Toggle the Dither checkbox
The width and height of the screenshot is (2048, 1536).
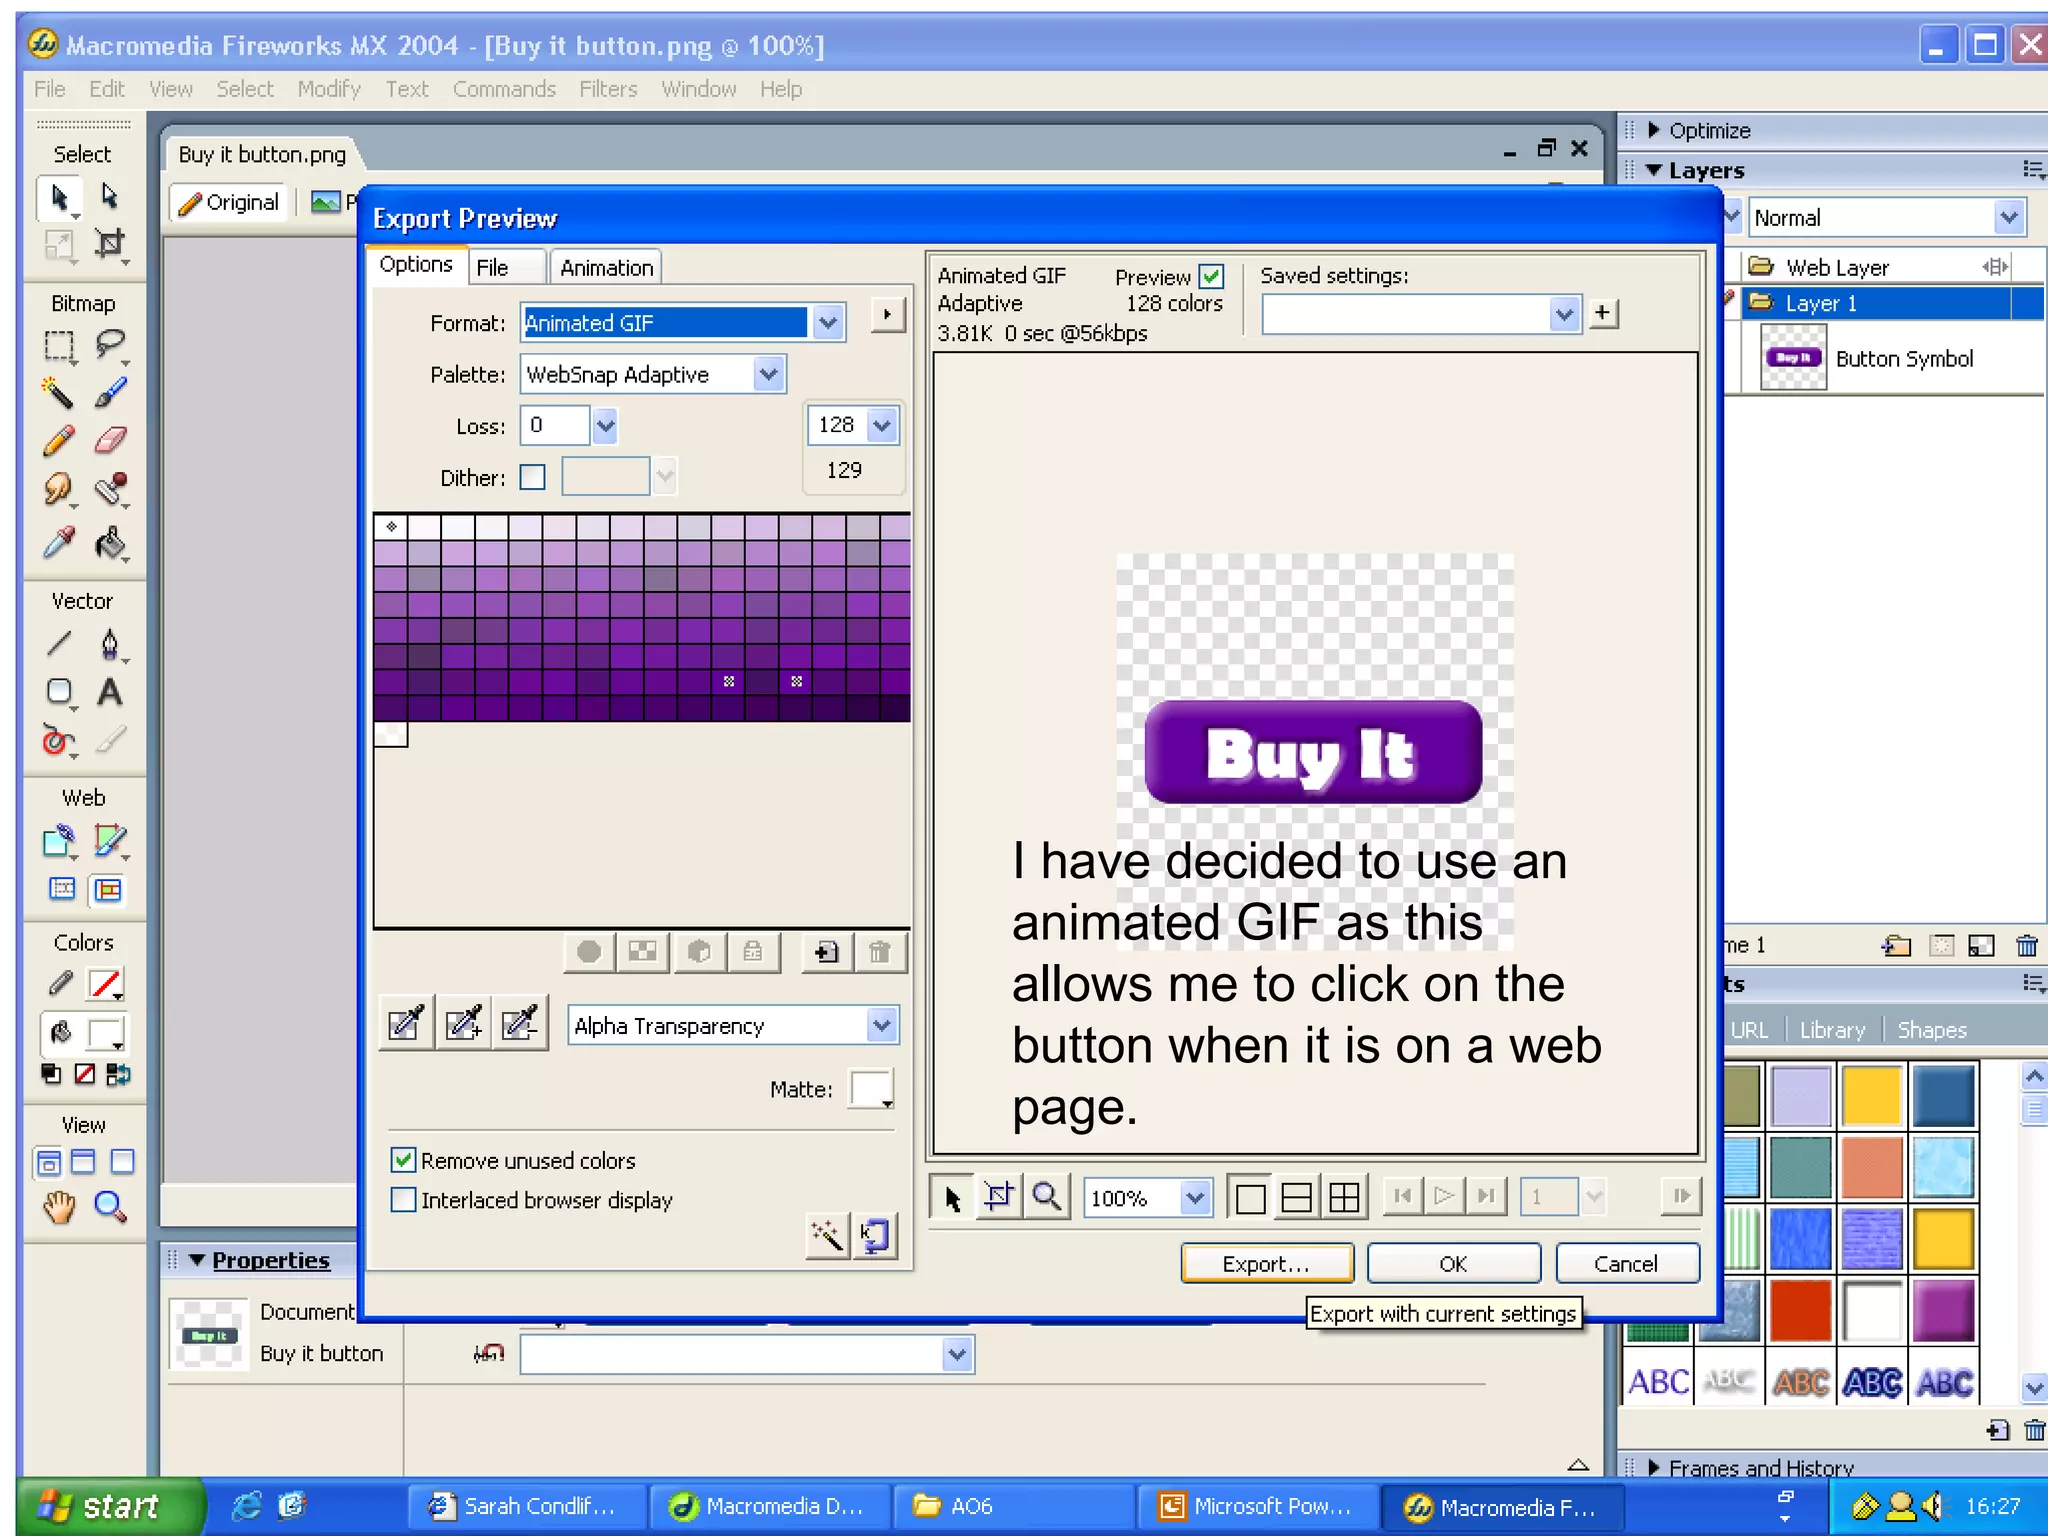(x=533, y=477)
